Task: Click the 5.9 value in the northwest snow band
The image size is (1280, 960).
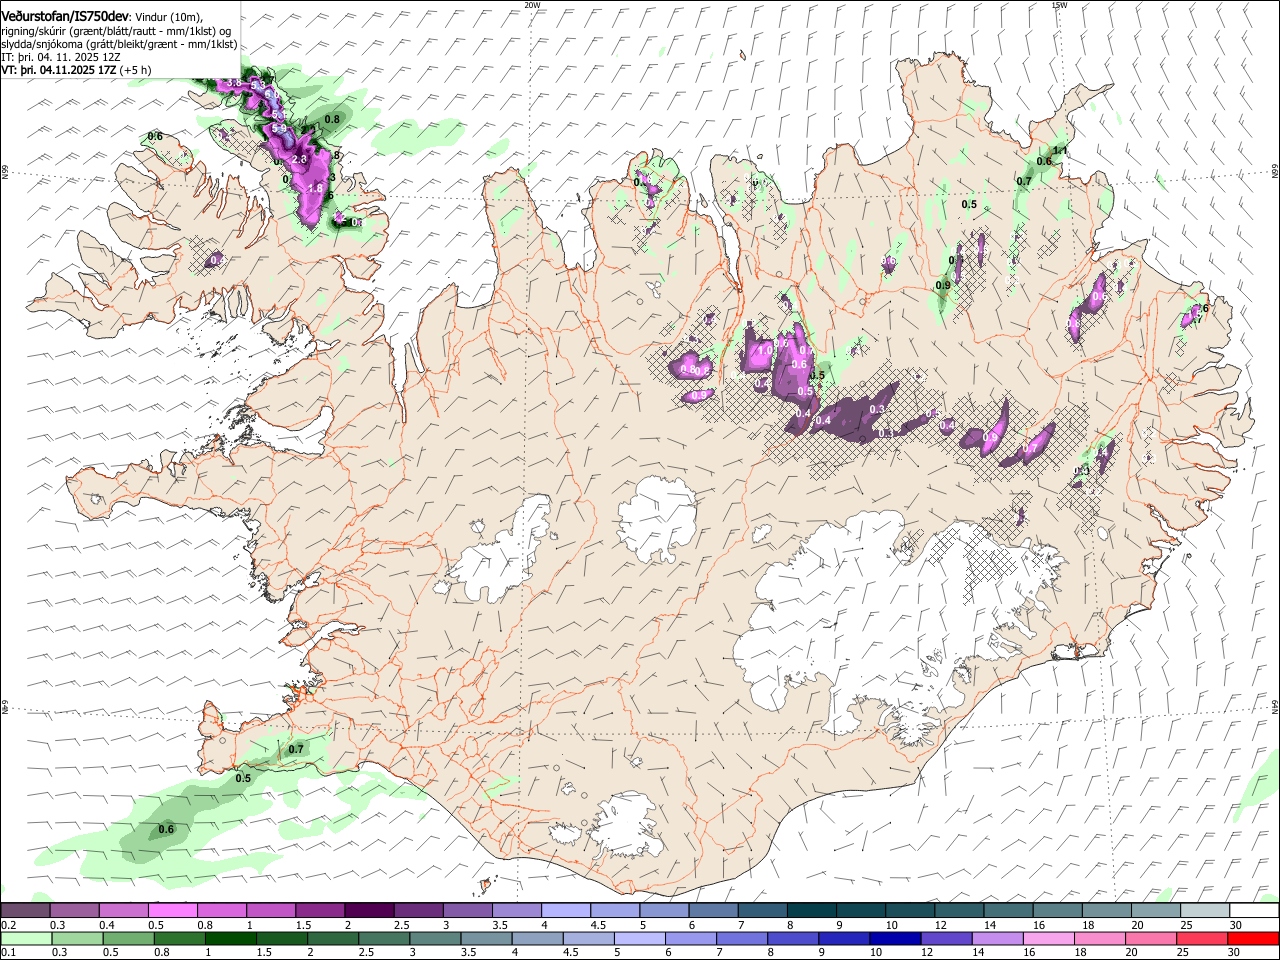Action: tap(279, 129)
